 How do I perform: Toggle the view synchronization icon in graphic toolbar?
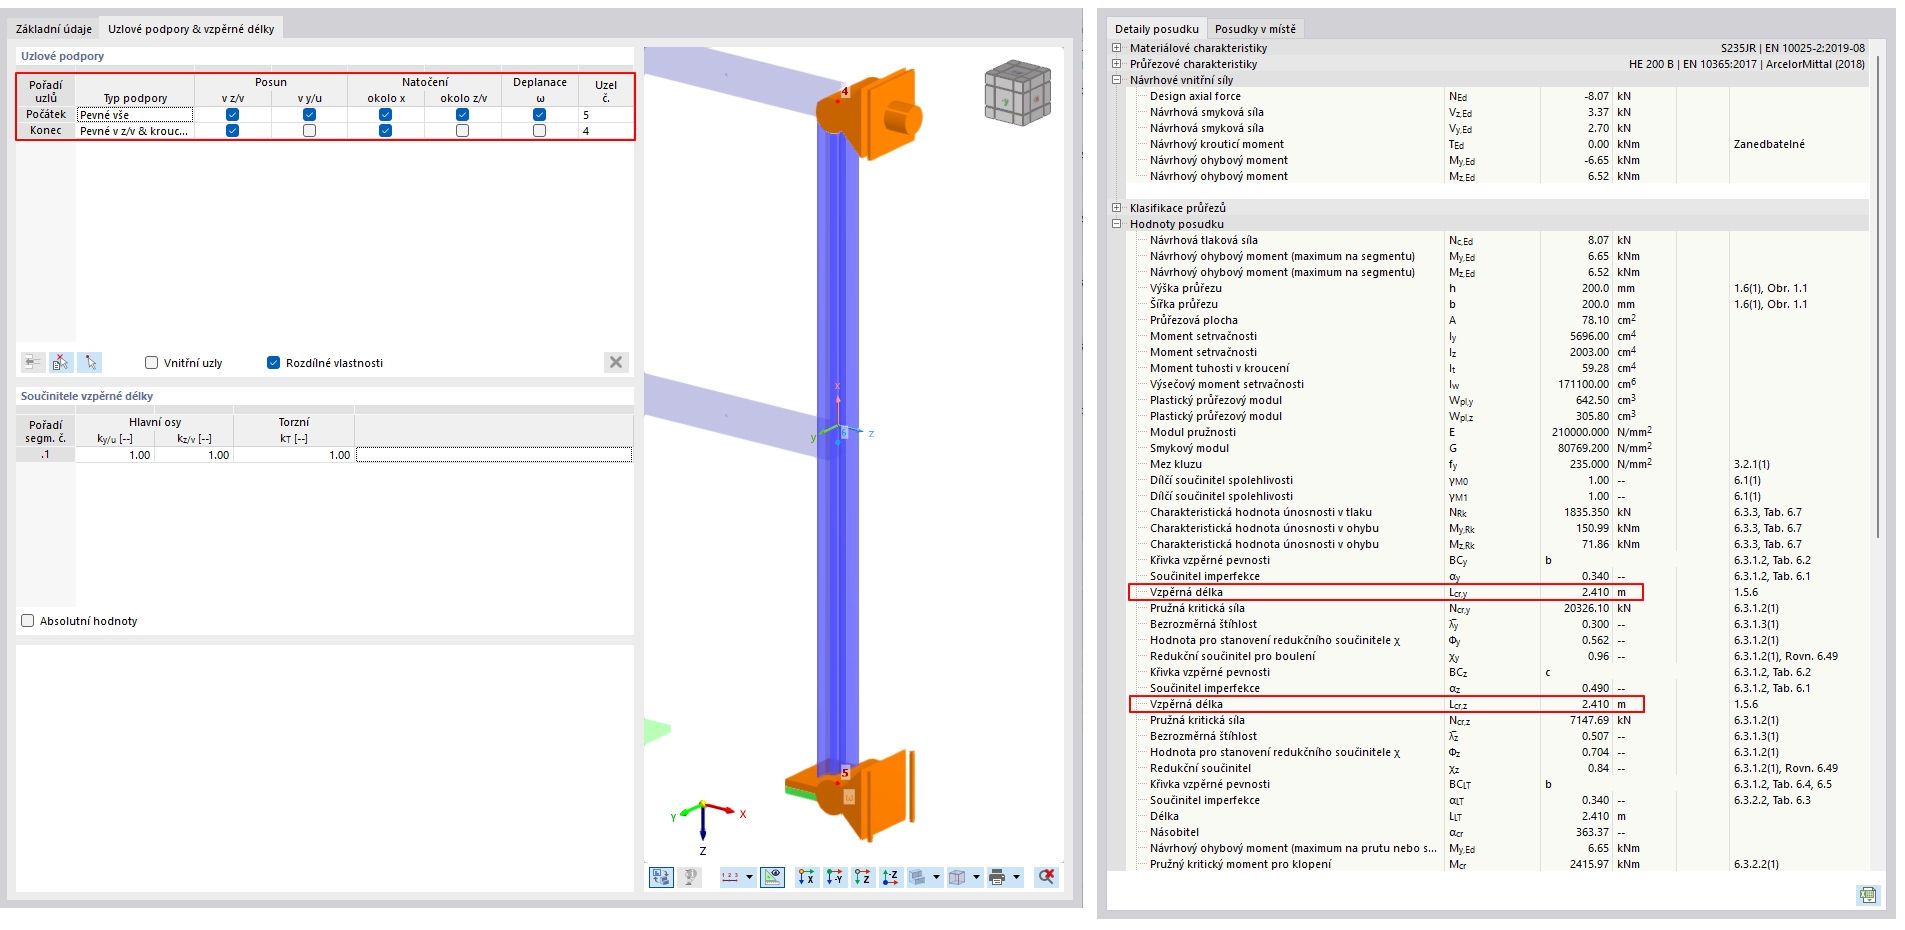coord(661,877)
